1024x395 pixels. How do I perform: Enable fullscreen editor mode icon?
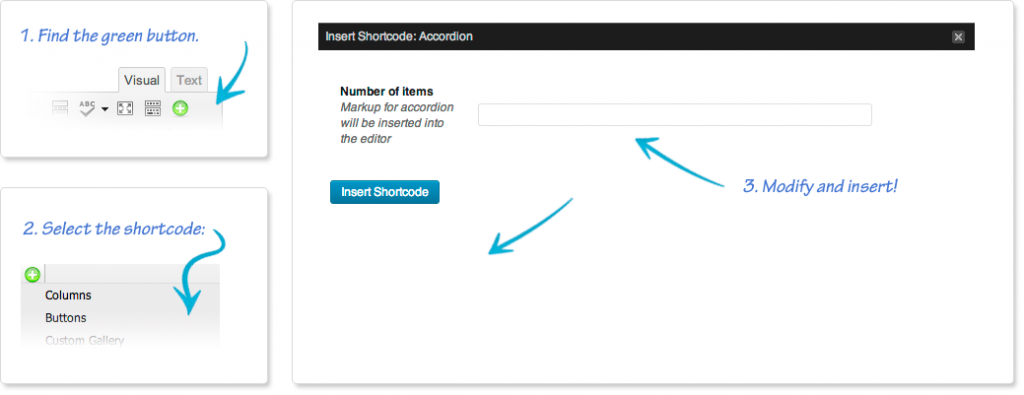[125, 108]
